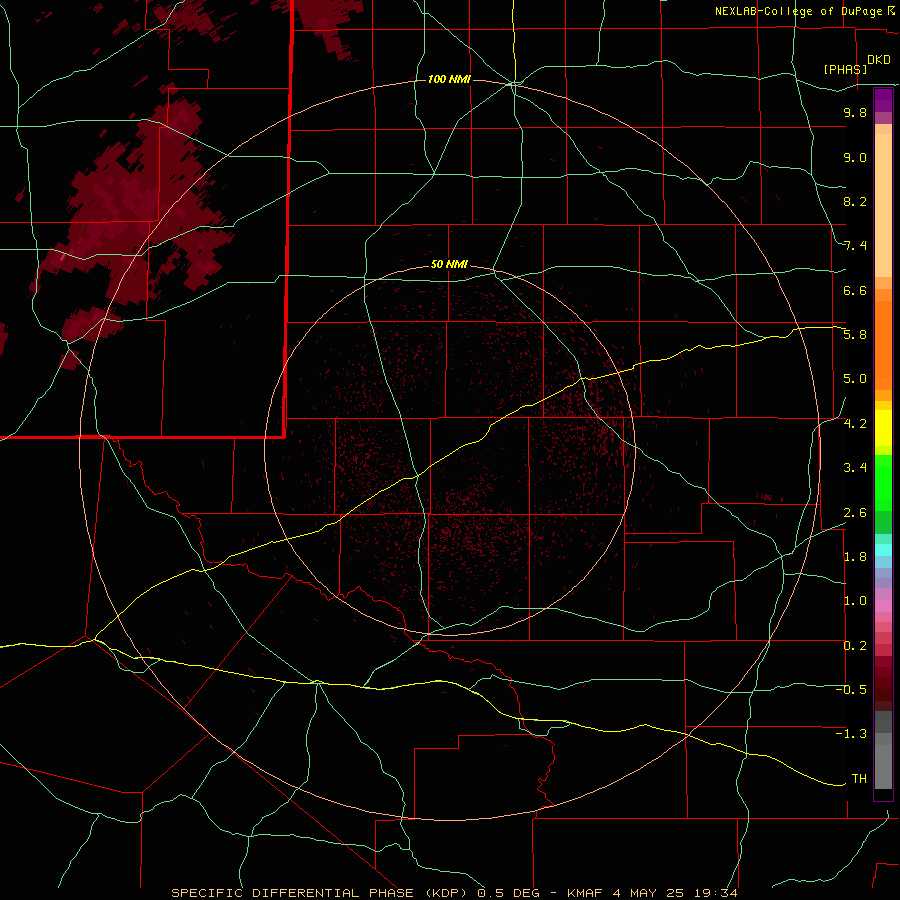Click the "KMAF" radar site identifier

coord(585,893)
